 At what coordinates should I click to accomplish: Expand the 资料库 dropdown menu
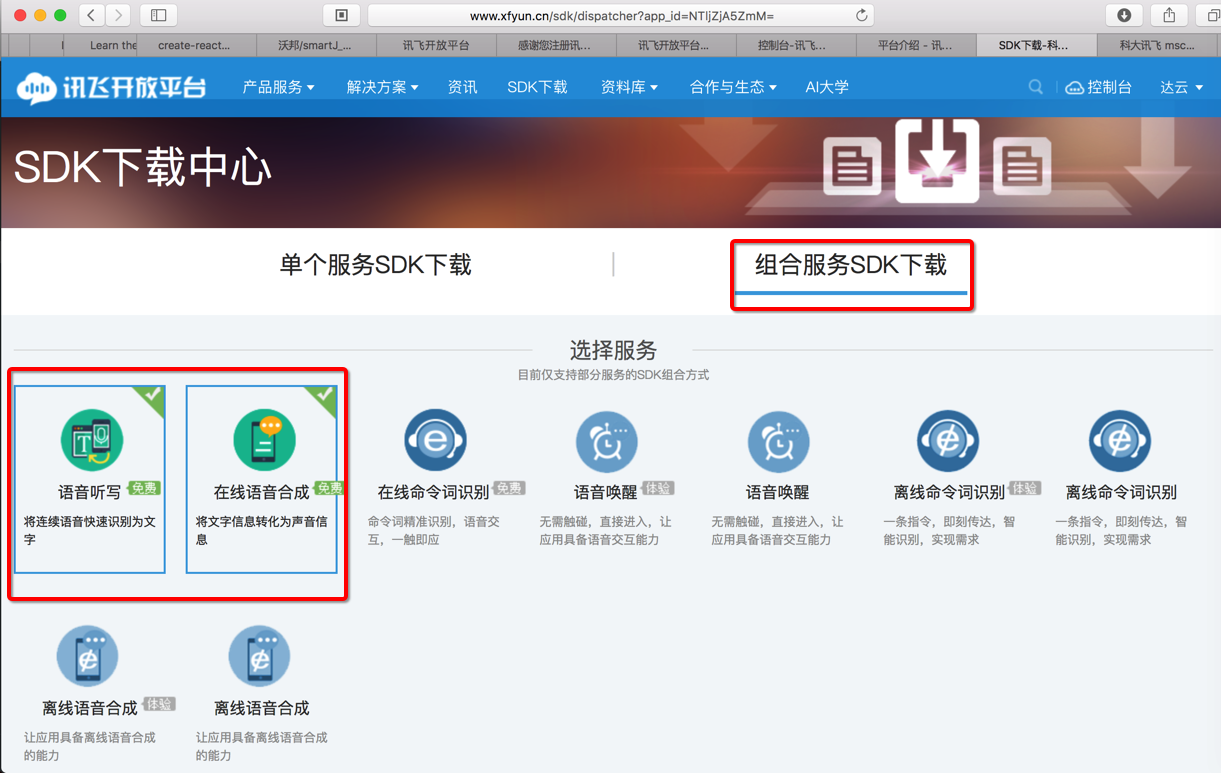(629, 87)
